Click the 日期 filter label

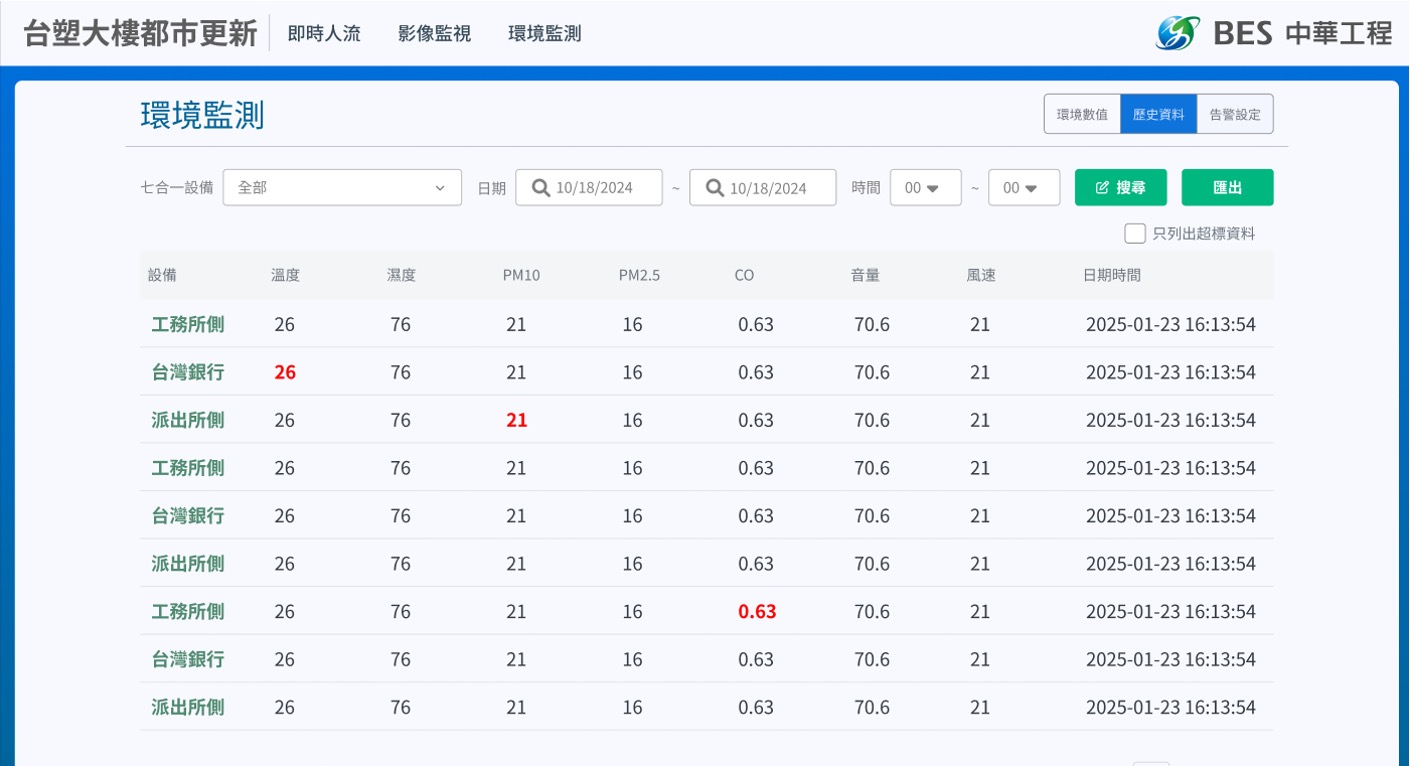[x=491, y=188]
